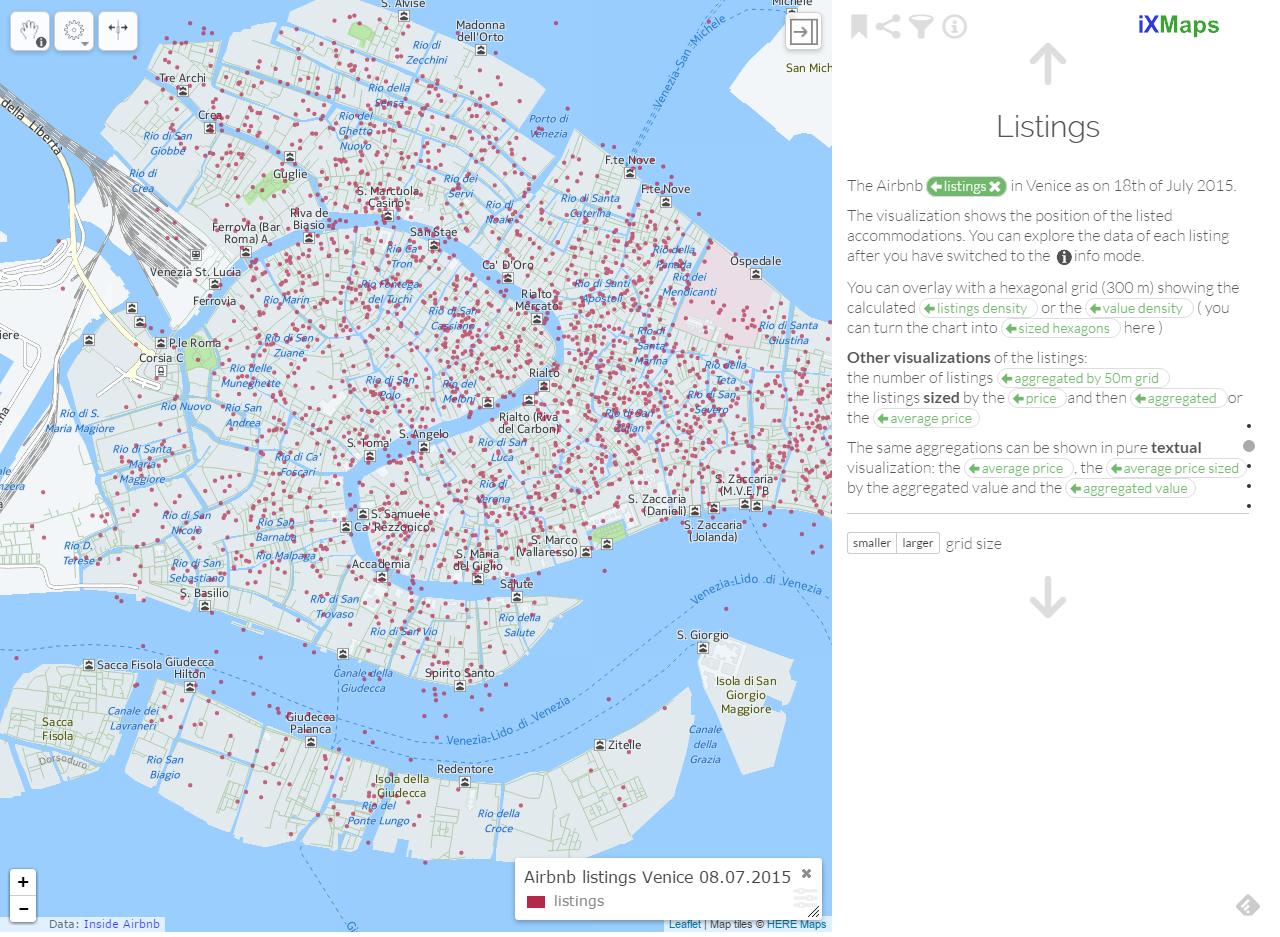Collapse the side panel with arrow icon
Viewport: 1280px width, 937px height.
click(803, 32)
